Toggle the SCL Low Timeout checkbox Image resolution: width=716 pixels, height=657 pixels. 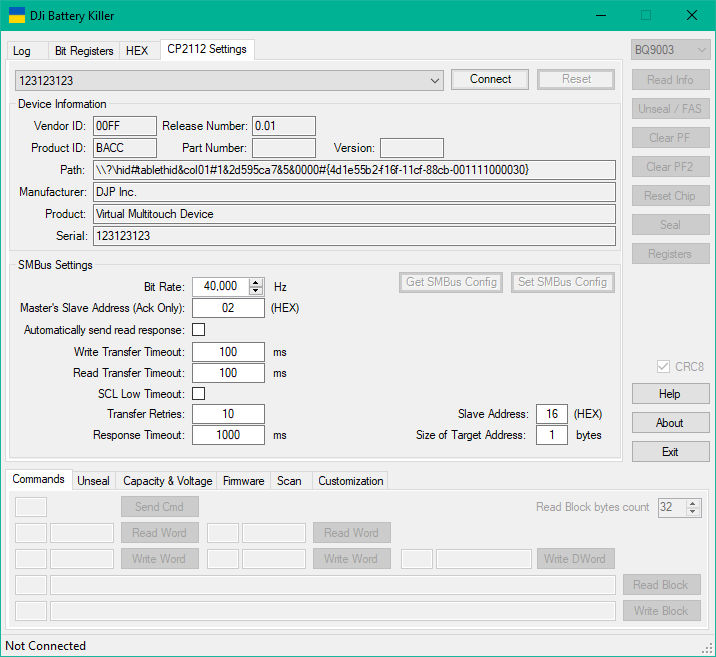point(198,394)
